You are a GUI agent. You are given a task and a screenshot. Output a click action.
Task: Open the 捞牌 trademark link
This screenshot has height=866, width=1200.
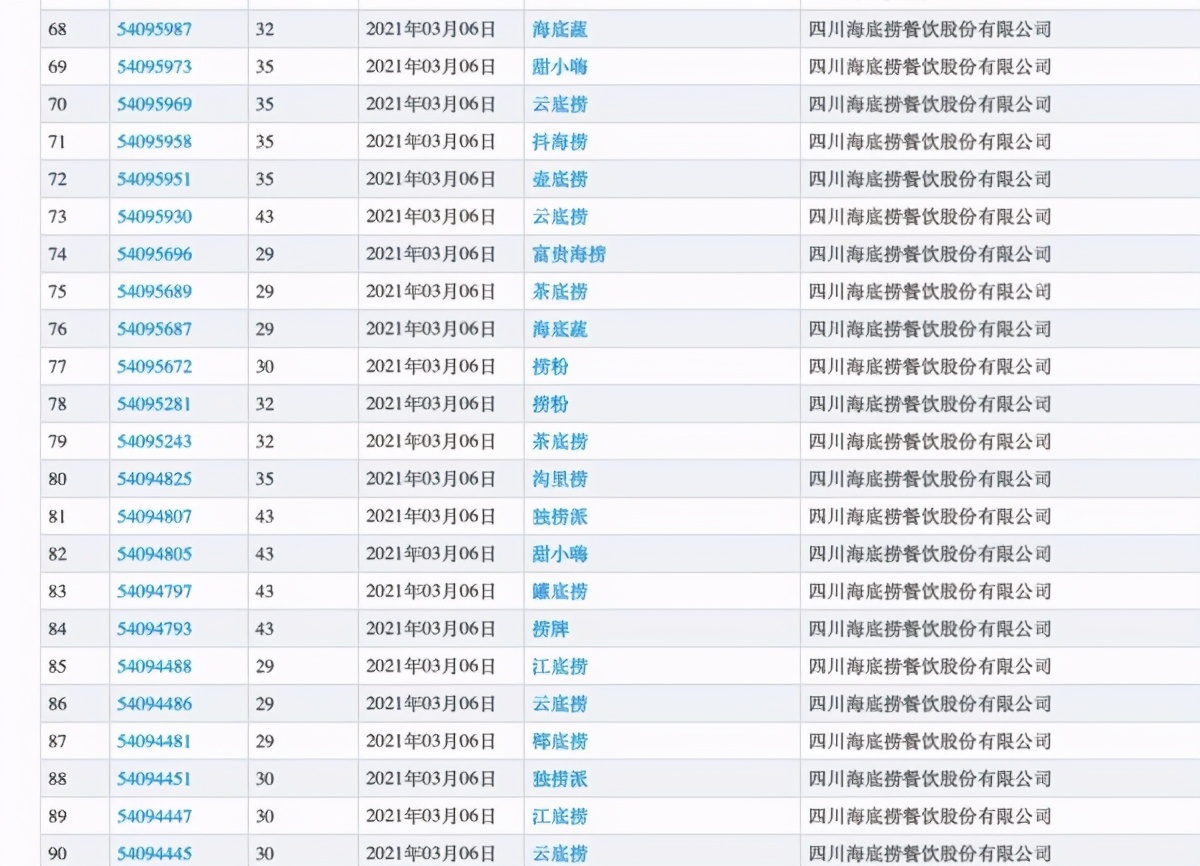click(x=551, y=629)
